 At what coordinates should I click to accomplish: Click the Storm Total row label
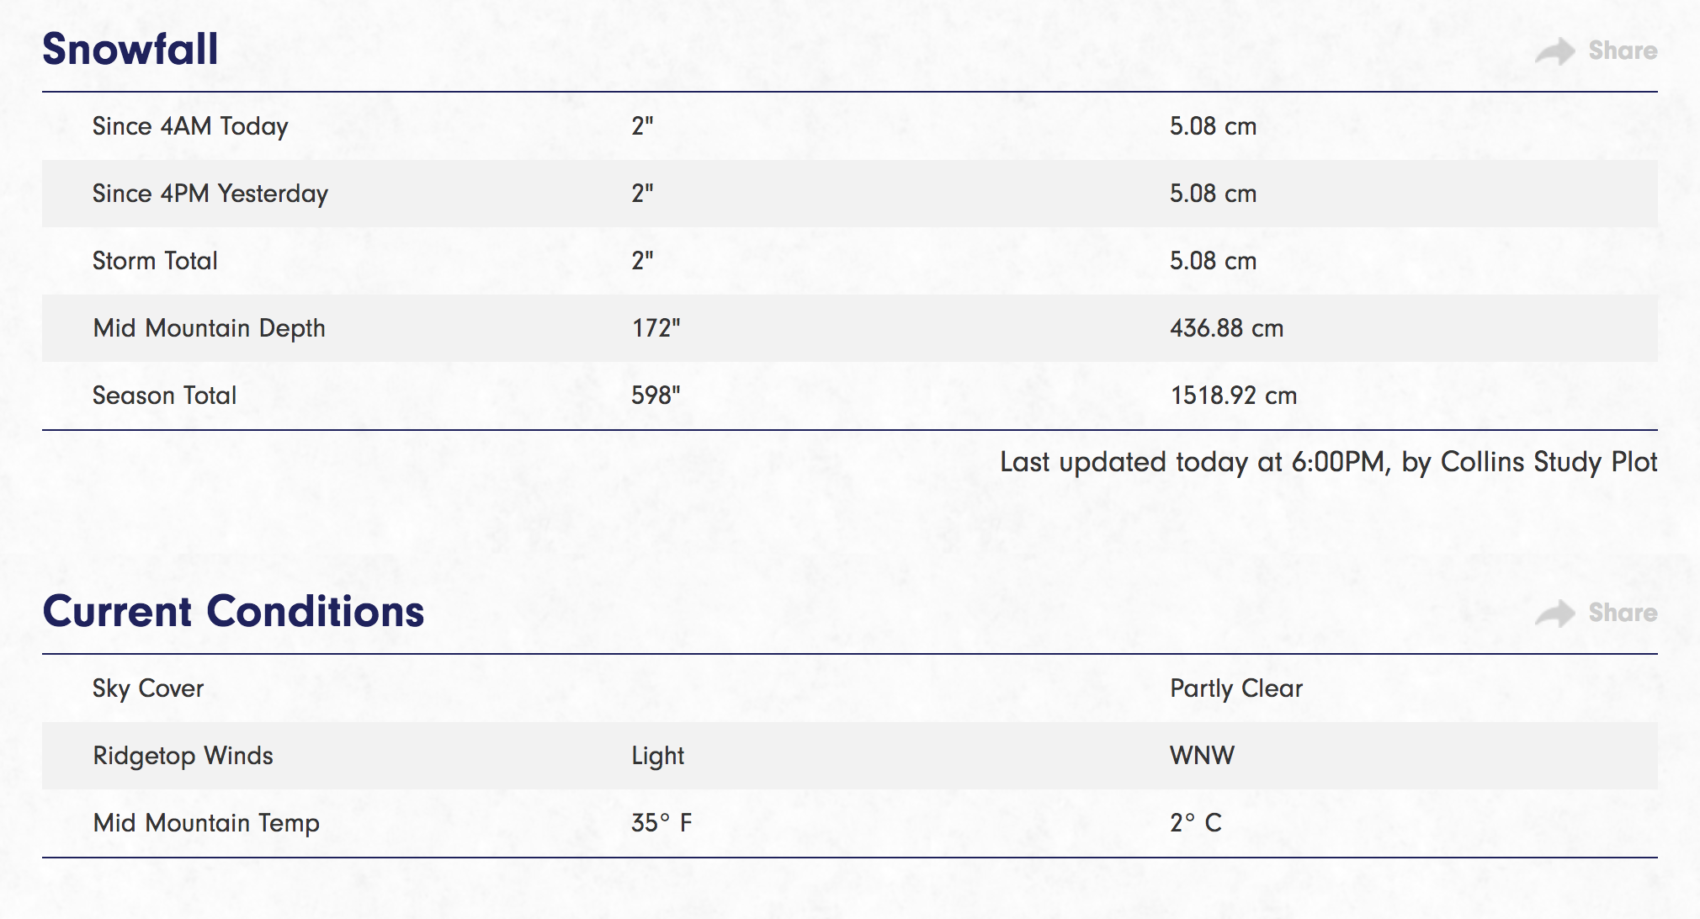(x=155, y=261)
